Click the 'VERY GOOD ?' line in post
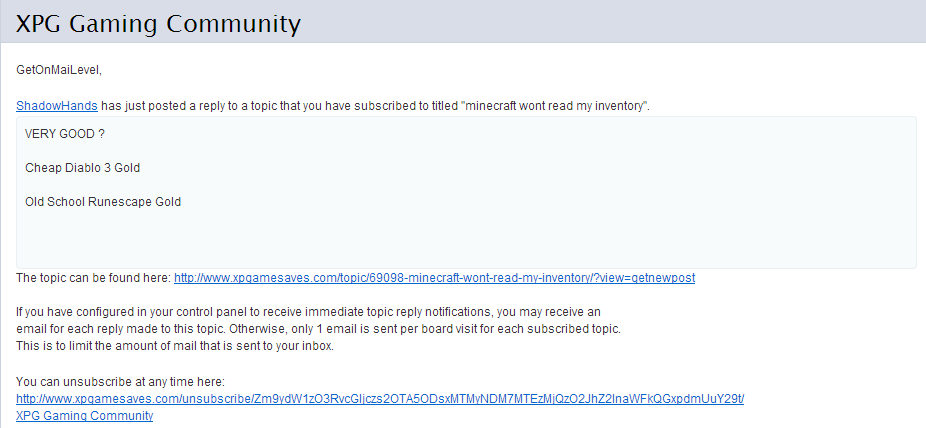The height and width of the screenshot is (428, 926). pos(65,133)
